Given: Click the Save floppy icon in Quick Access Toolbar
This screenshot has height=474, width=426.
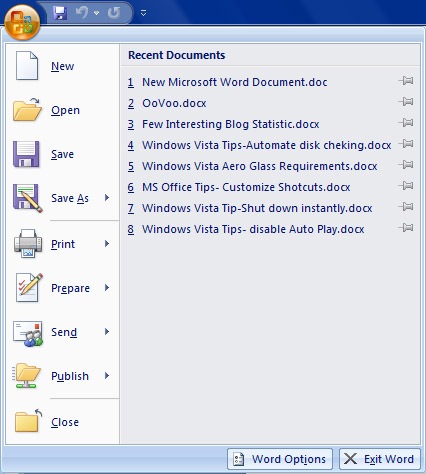Looking at the screenshot, I should (60, 13).
